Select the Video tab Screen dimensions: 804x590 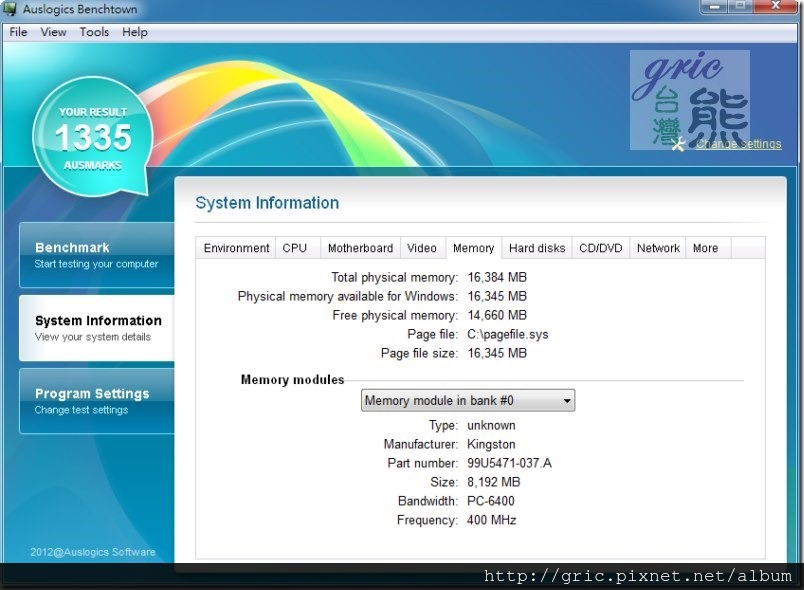[x=422, y=248]
